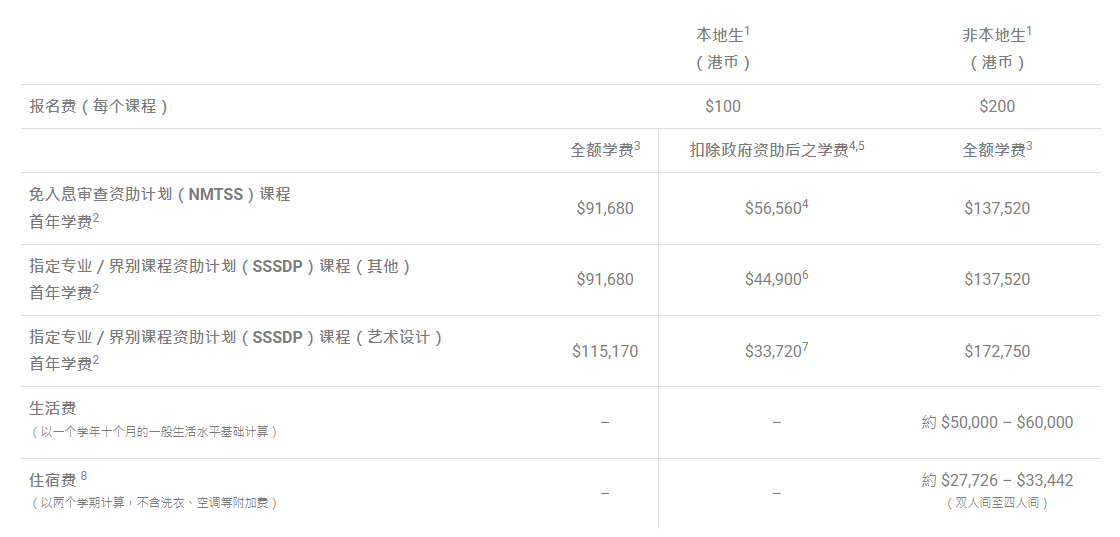Screen dimensions: 1120x537
Task: Click the 免入息审查资助计划（NMTSS）课程 label
Action: click(x=160, y=194)
